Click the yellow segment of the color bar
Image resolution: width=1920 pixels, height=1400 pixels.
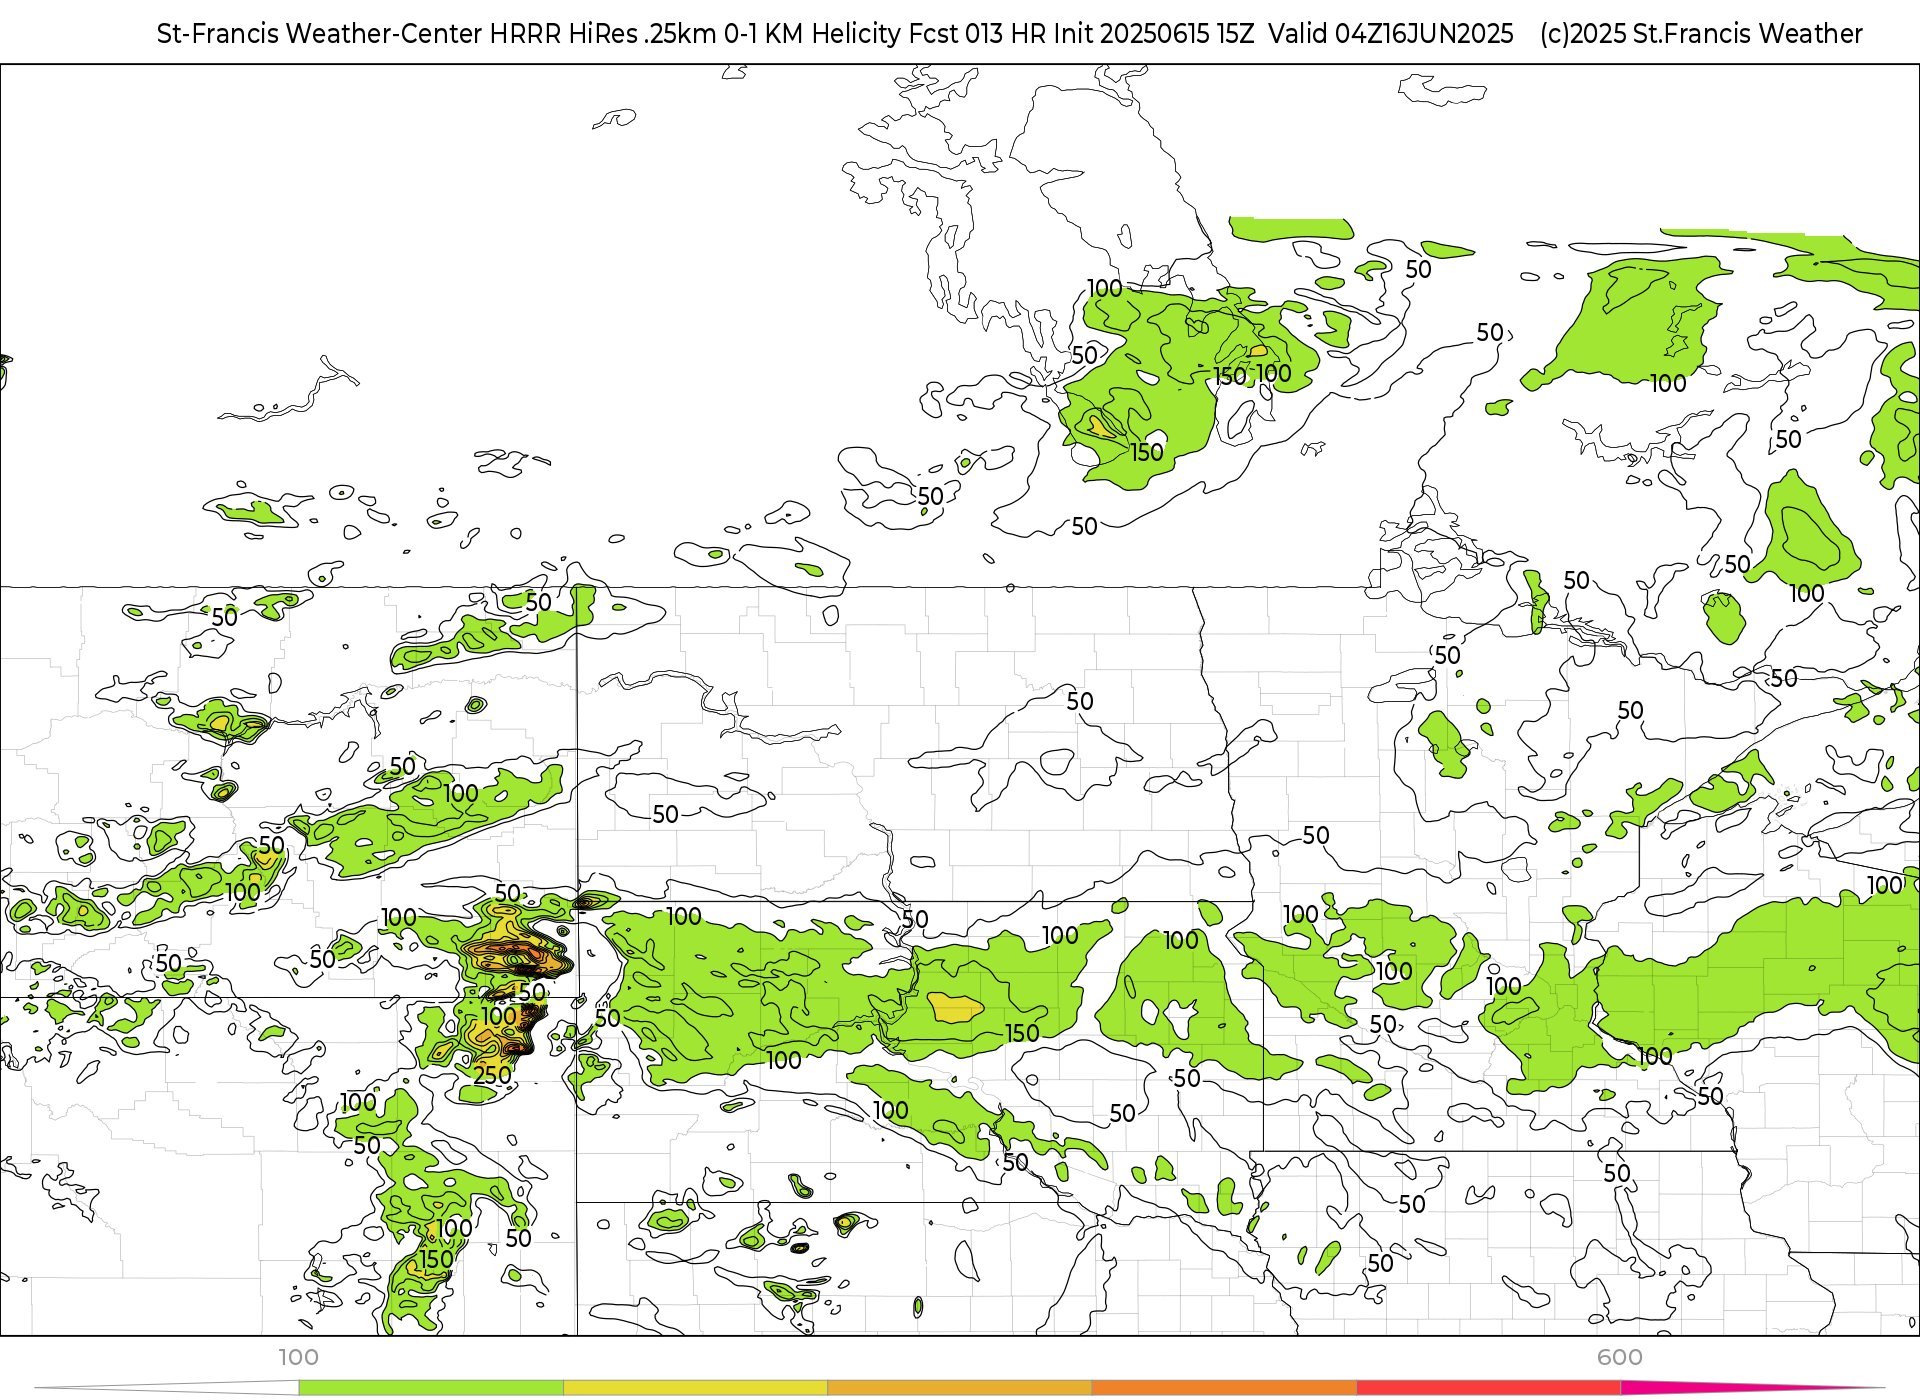tap(695, 1388)
